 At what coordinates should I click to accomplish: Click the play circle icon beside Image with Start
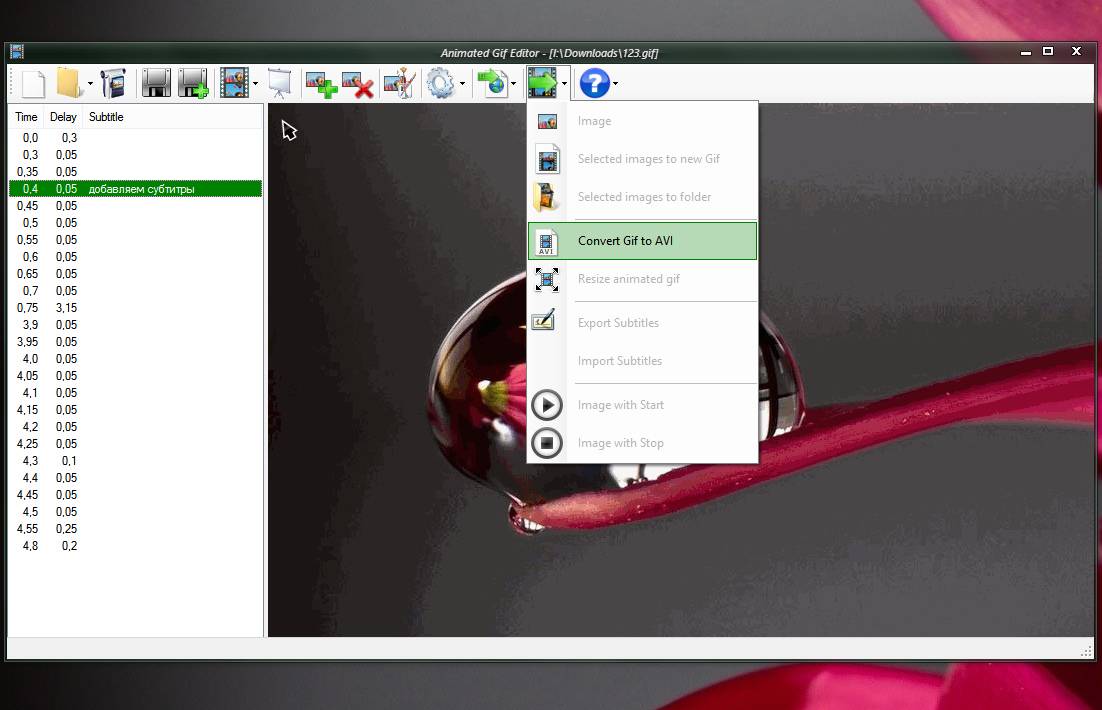(x=547, y=405)
